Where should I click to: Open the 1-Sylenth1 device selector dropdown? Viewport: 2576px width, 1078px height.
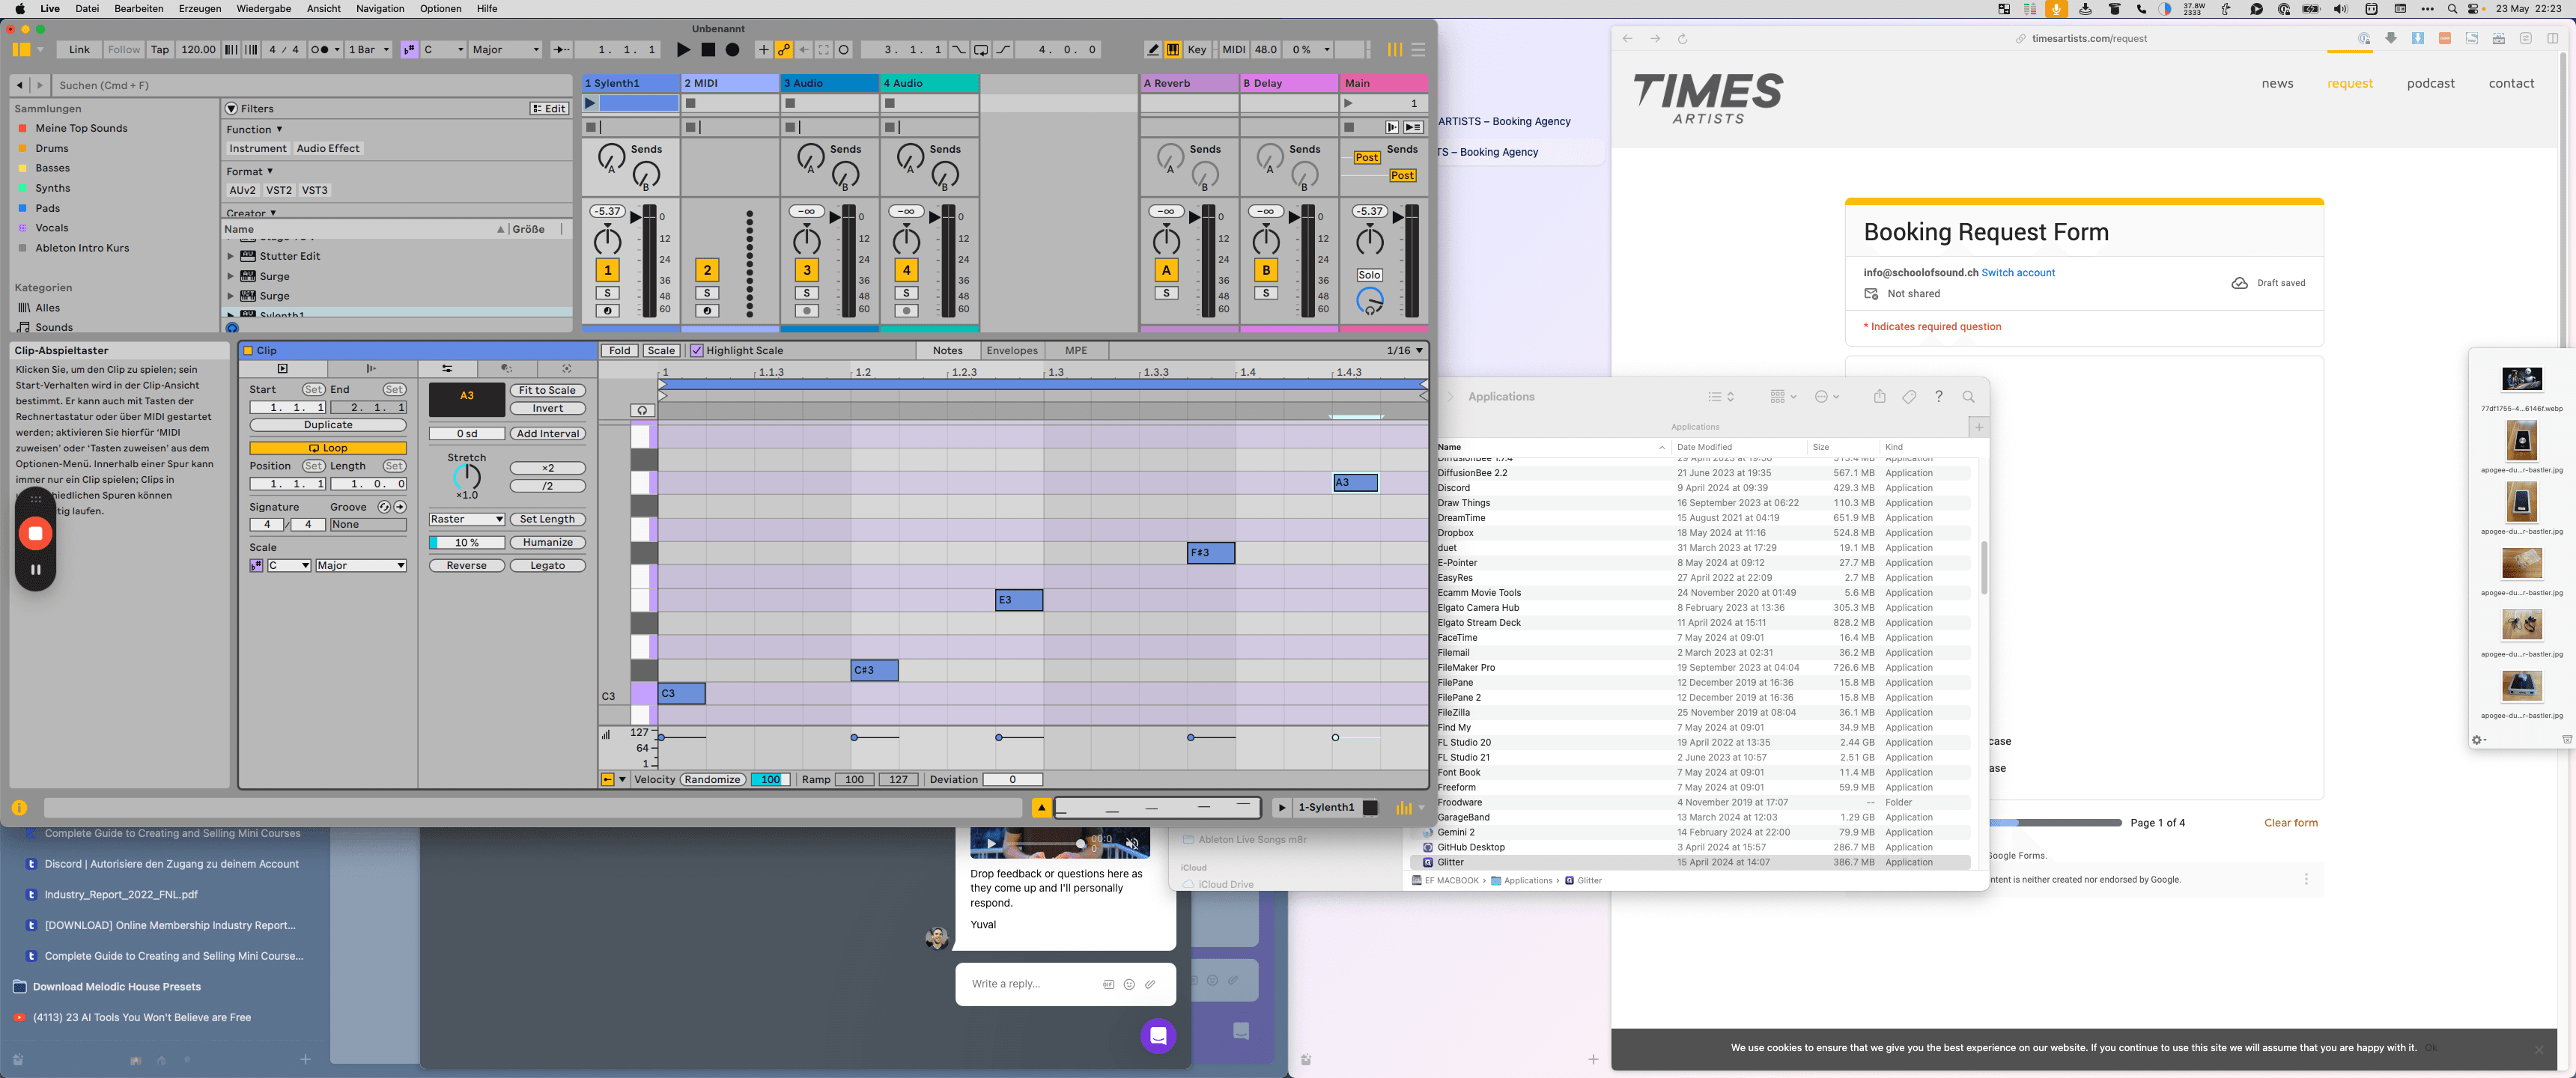[x=1326, y=807]
